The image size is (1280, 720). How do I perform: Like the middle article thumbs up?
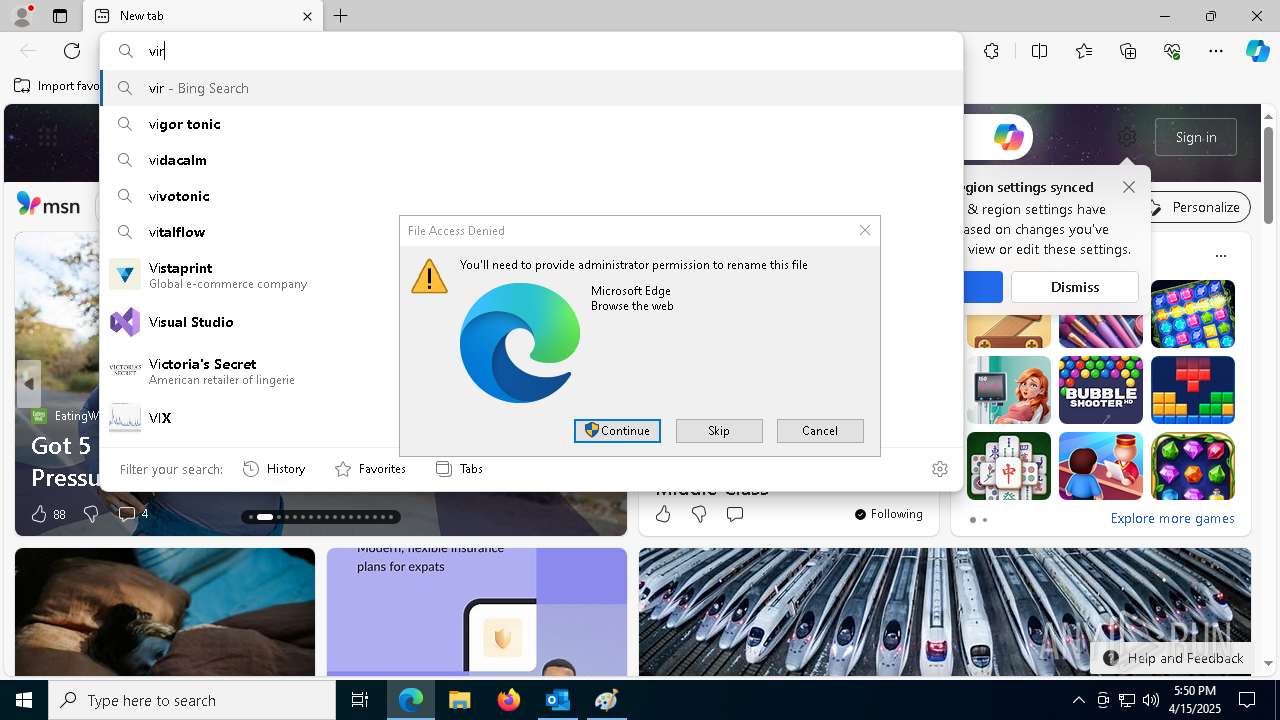[x=663, y=514]
